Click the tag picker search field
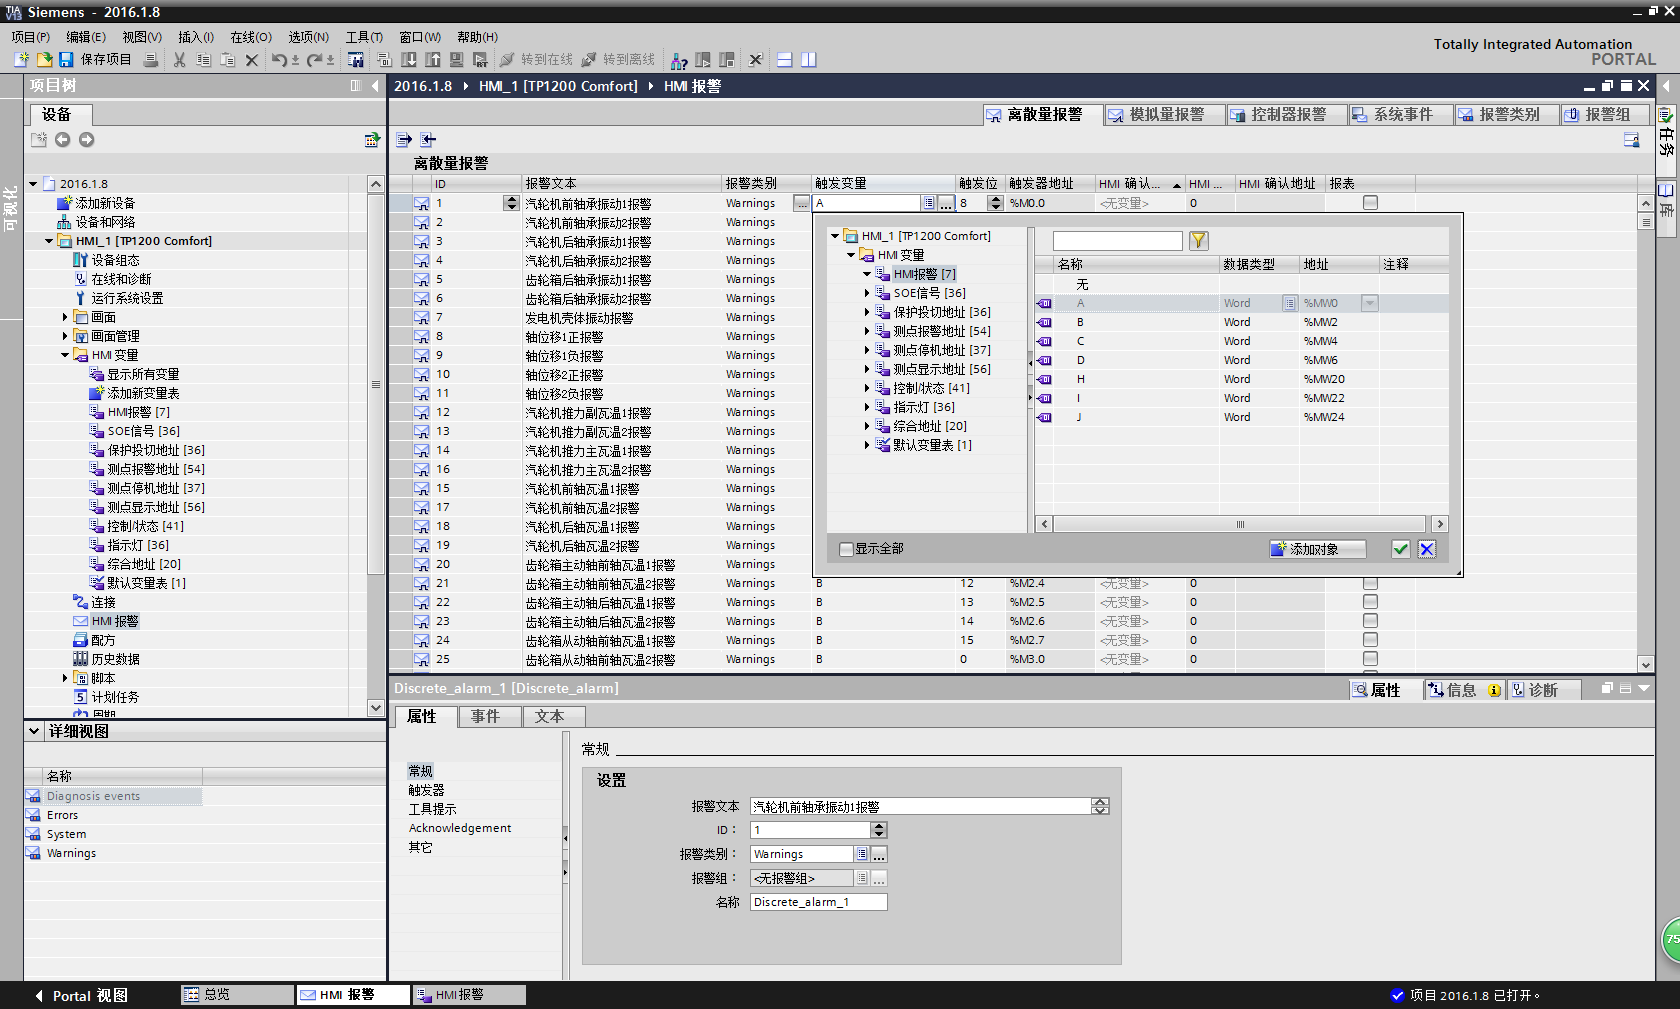Image resolution: width=1680 pixels, height=1009 pixels. tap(1117, 241)
